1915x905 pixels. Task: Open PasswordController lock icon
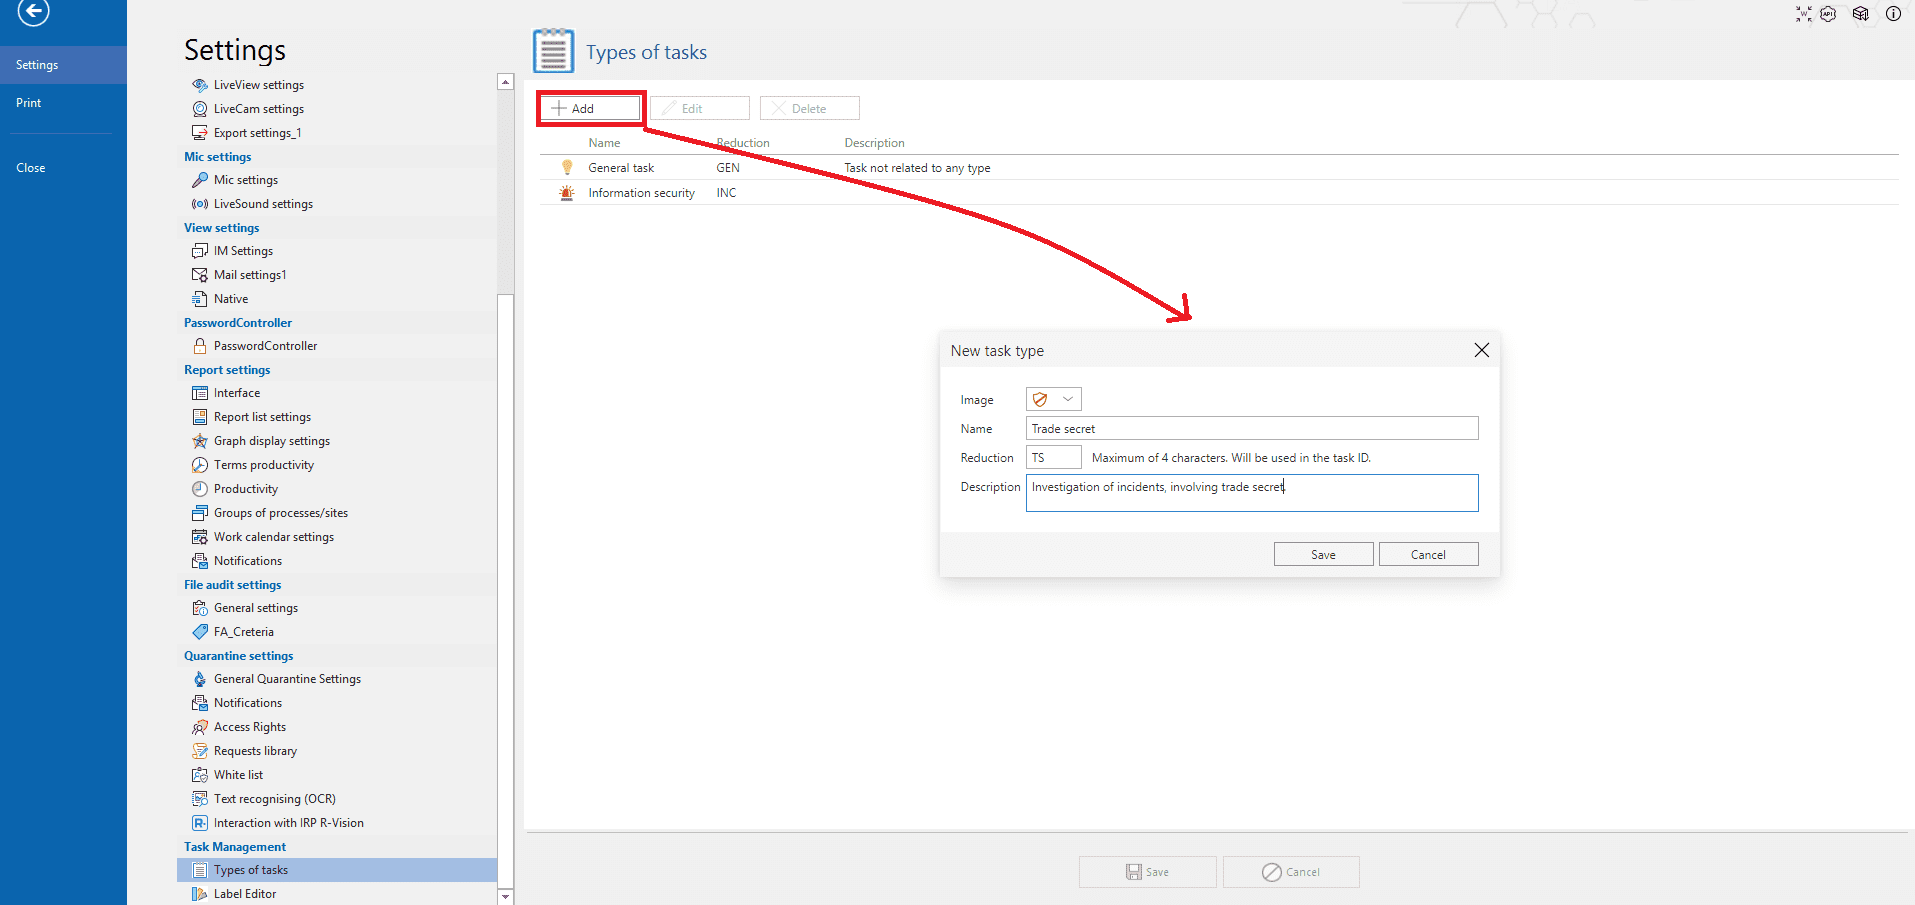pos(200,346)
